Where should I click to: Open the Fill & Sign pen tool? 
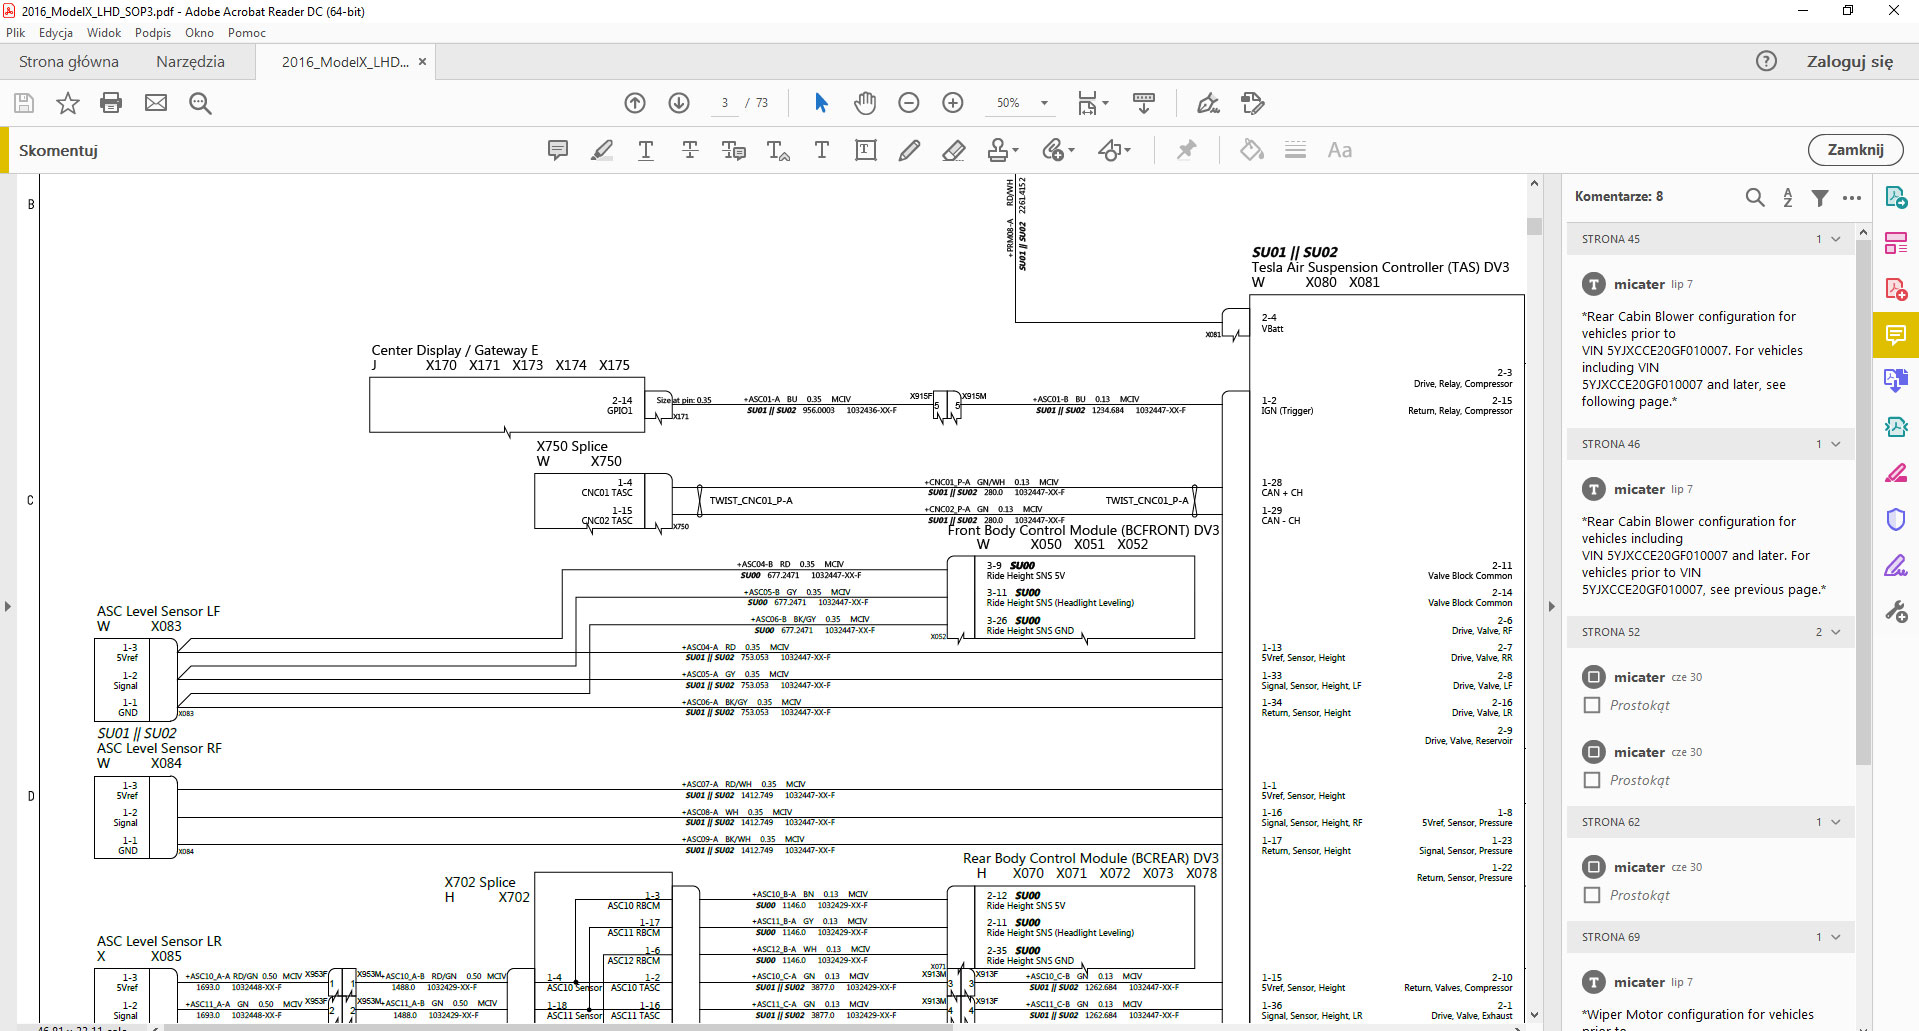click(x=1896, y=565)
